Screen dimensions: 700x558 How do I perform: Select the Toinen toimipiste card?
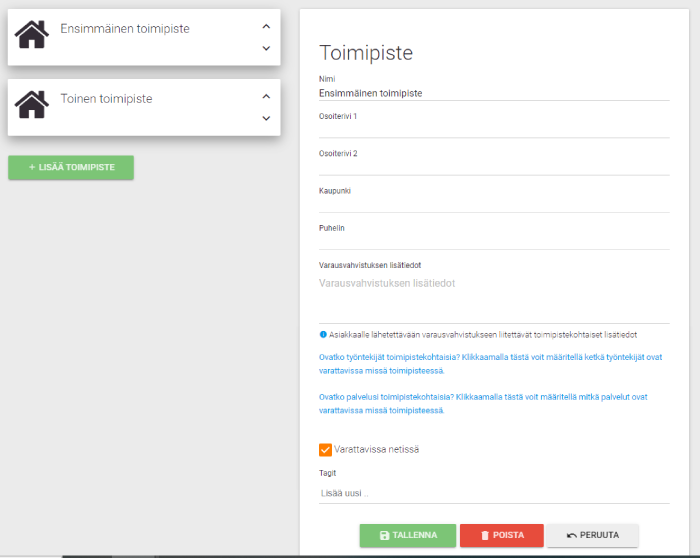point(144,107)
